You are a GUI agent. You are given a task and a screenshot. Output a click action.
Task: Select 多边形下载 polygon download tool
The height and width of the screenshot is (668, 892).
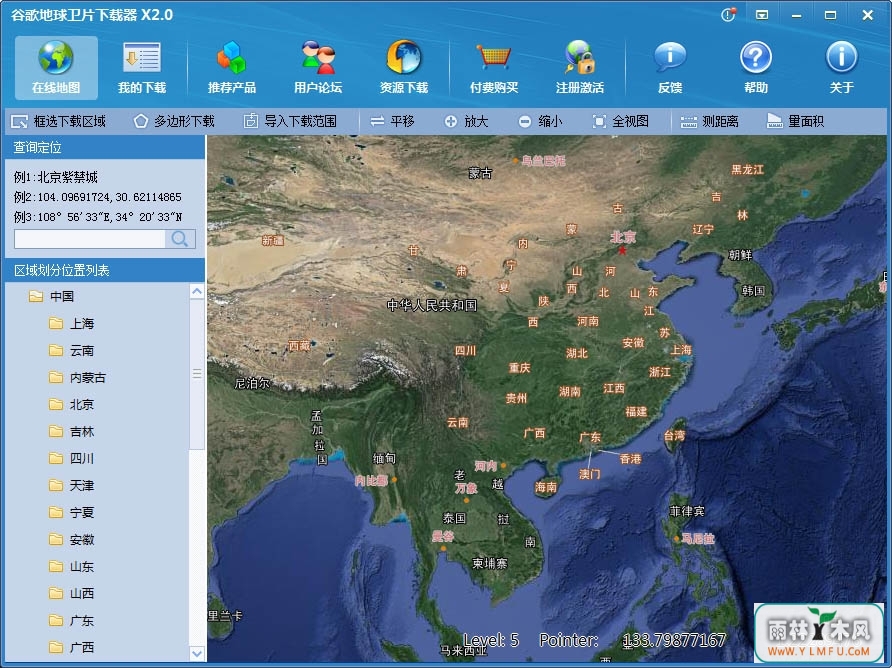click(x=174, y=121)
